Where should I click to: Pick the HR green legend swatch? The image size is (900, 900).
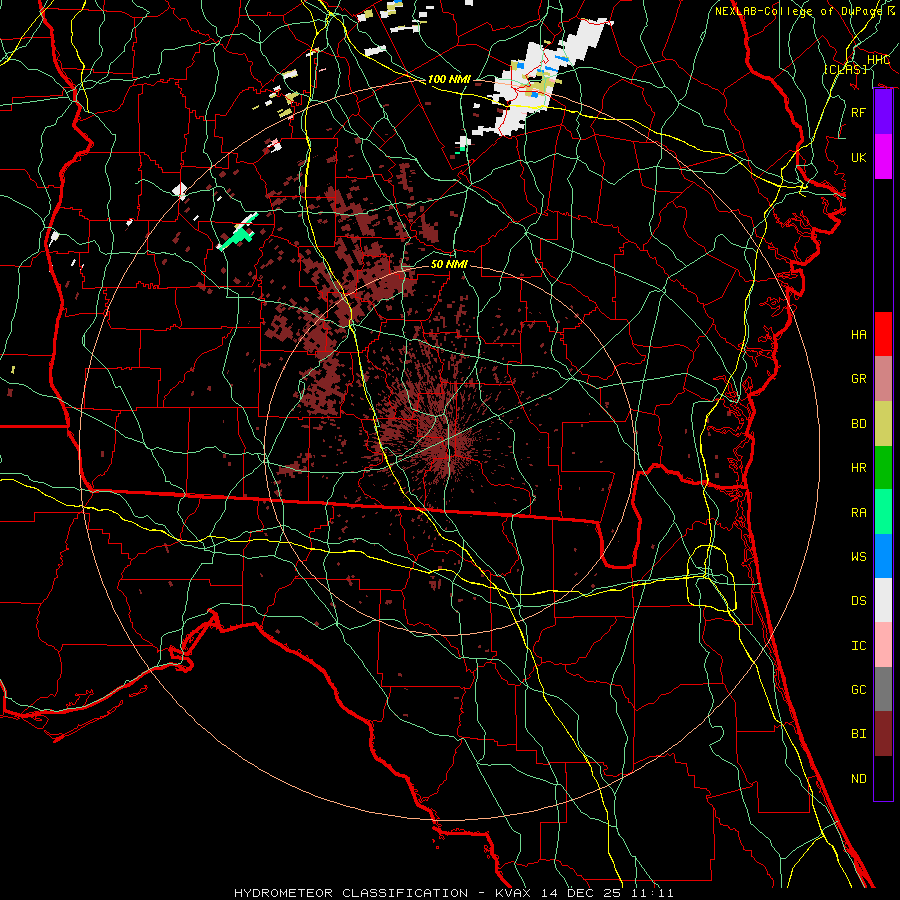[883, 467]
